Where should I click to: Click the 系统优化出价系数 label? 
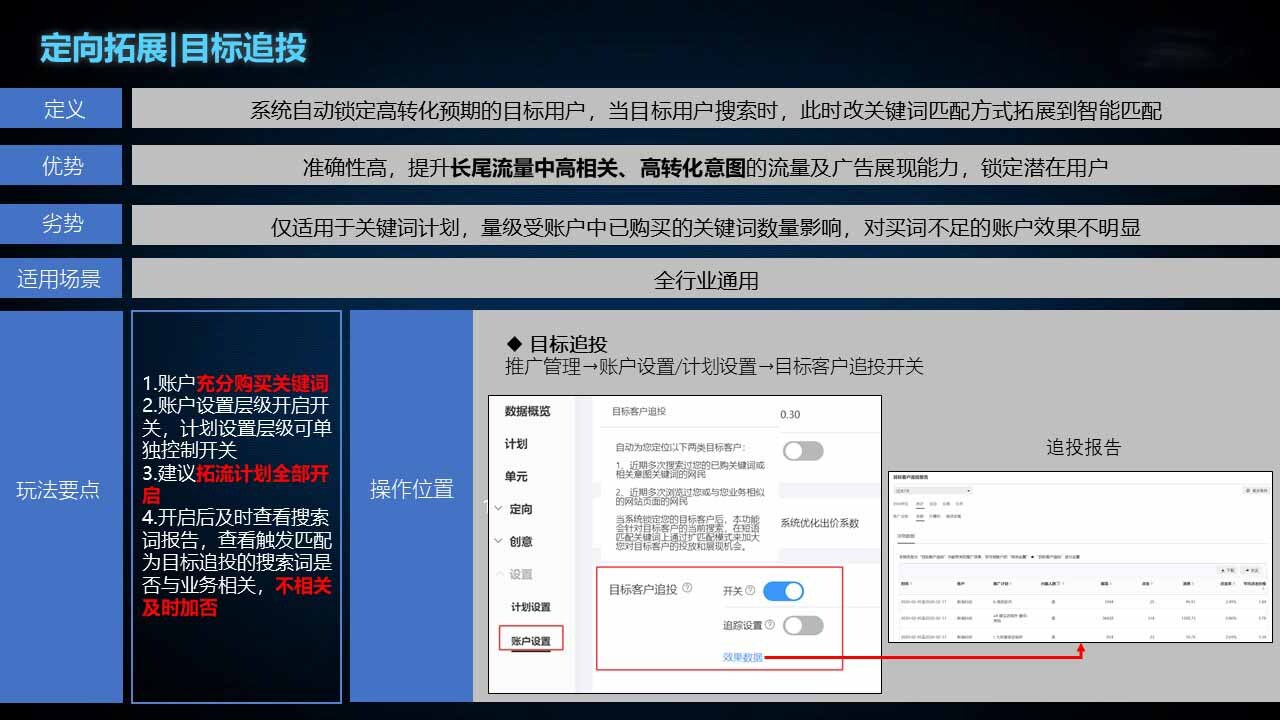point(819,523)
